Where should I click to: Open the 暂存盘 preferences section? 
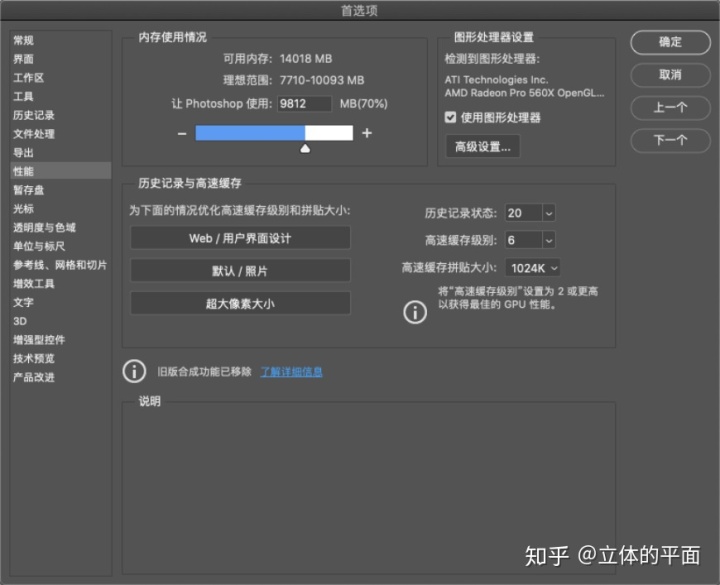[x=60, y=190]
